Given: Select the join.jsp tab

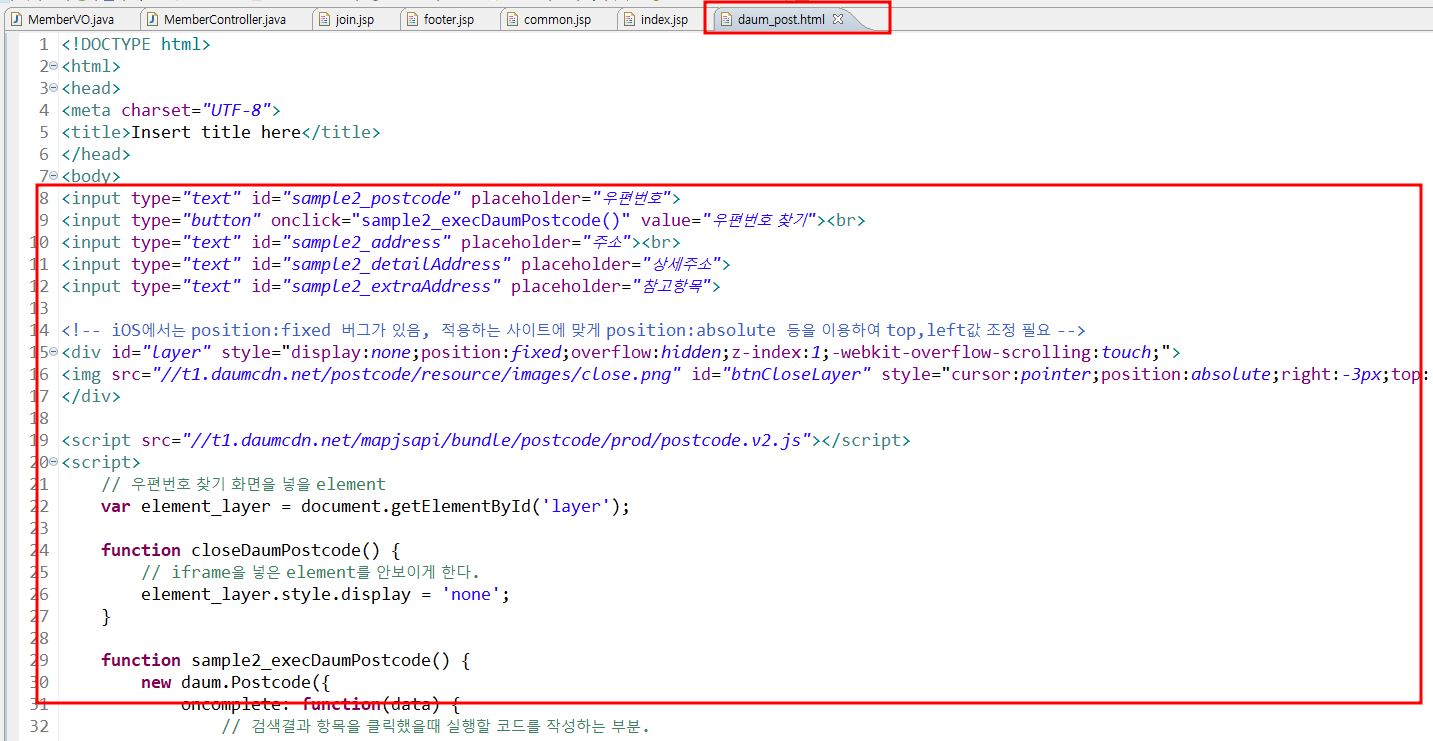Looking at the screenshot, I should click(354, 19).
